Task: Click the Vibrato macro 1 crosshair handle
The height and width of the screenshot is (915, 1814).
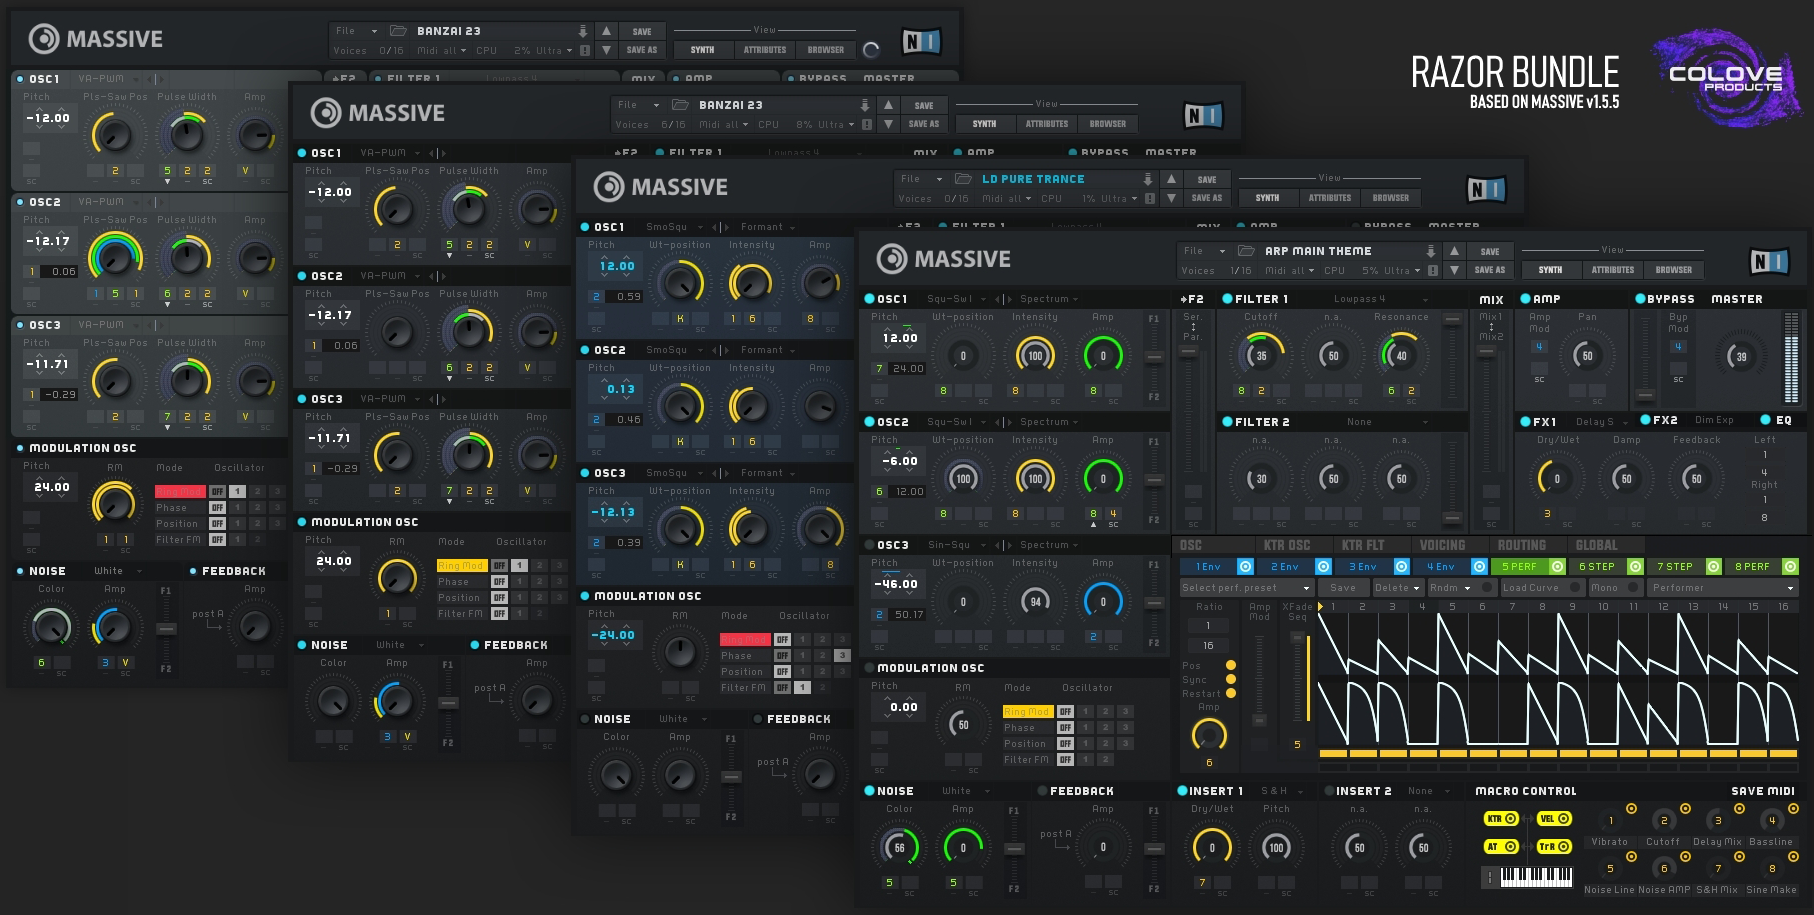Action: coord(1631,808)
